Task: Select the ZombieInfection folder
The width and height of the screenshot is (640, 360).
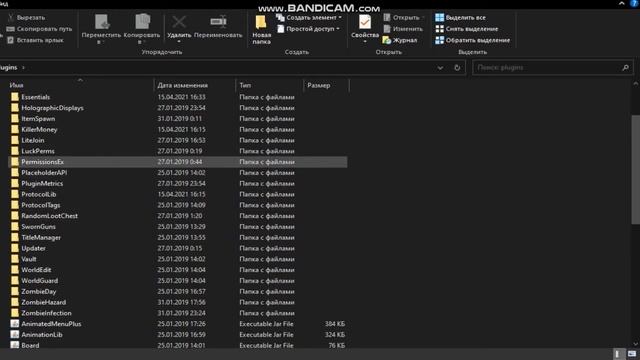Action: pos(178,313)
